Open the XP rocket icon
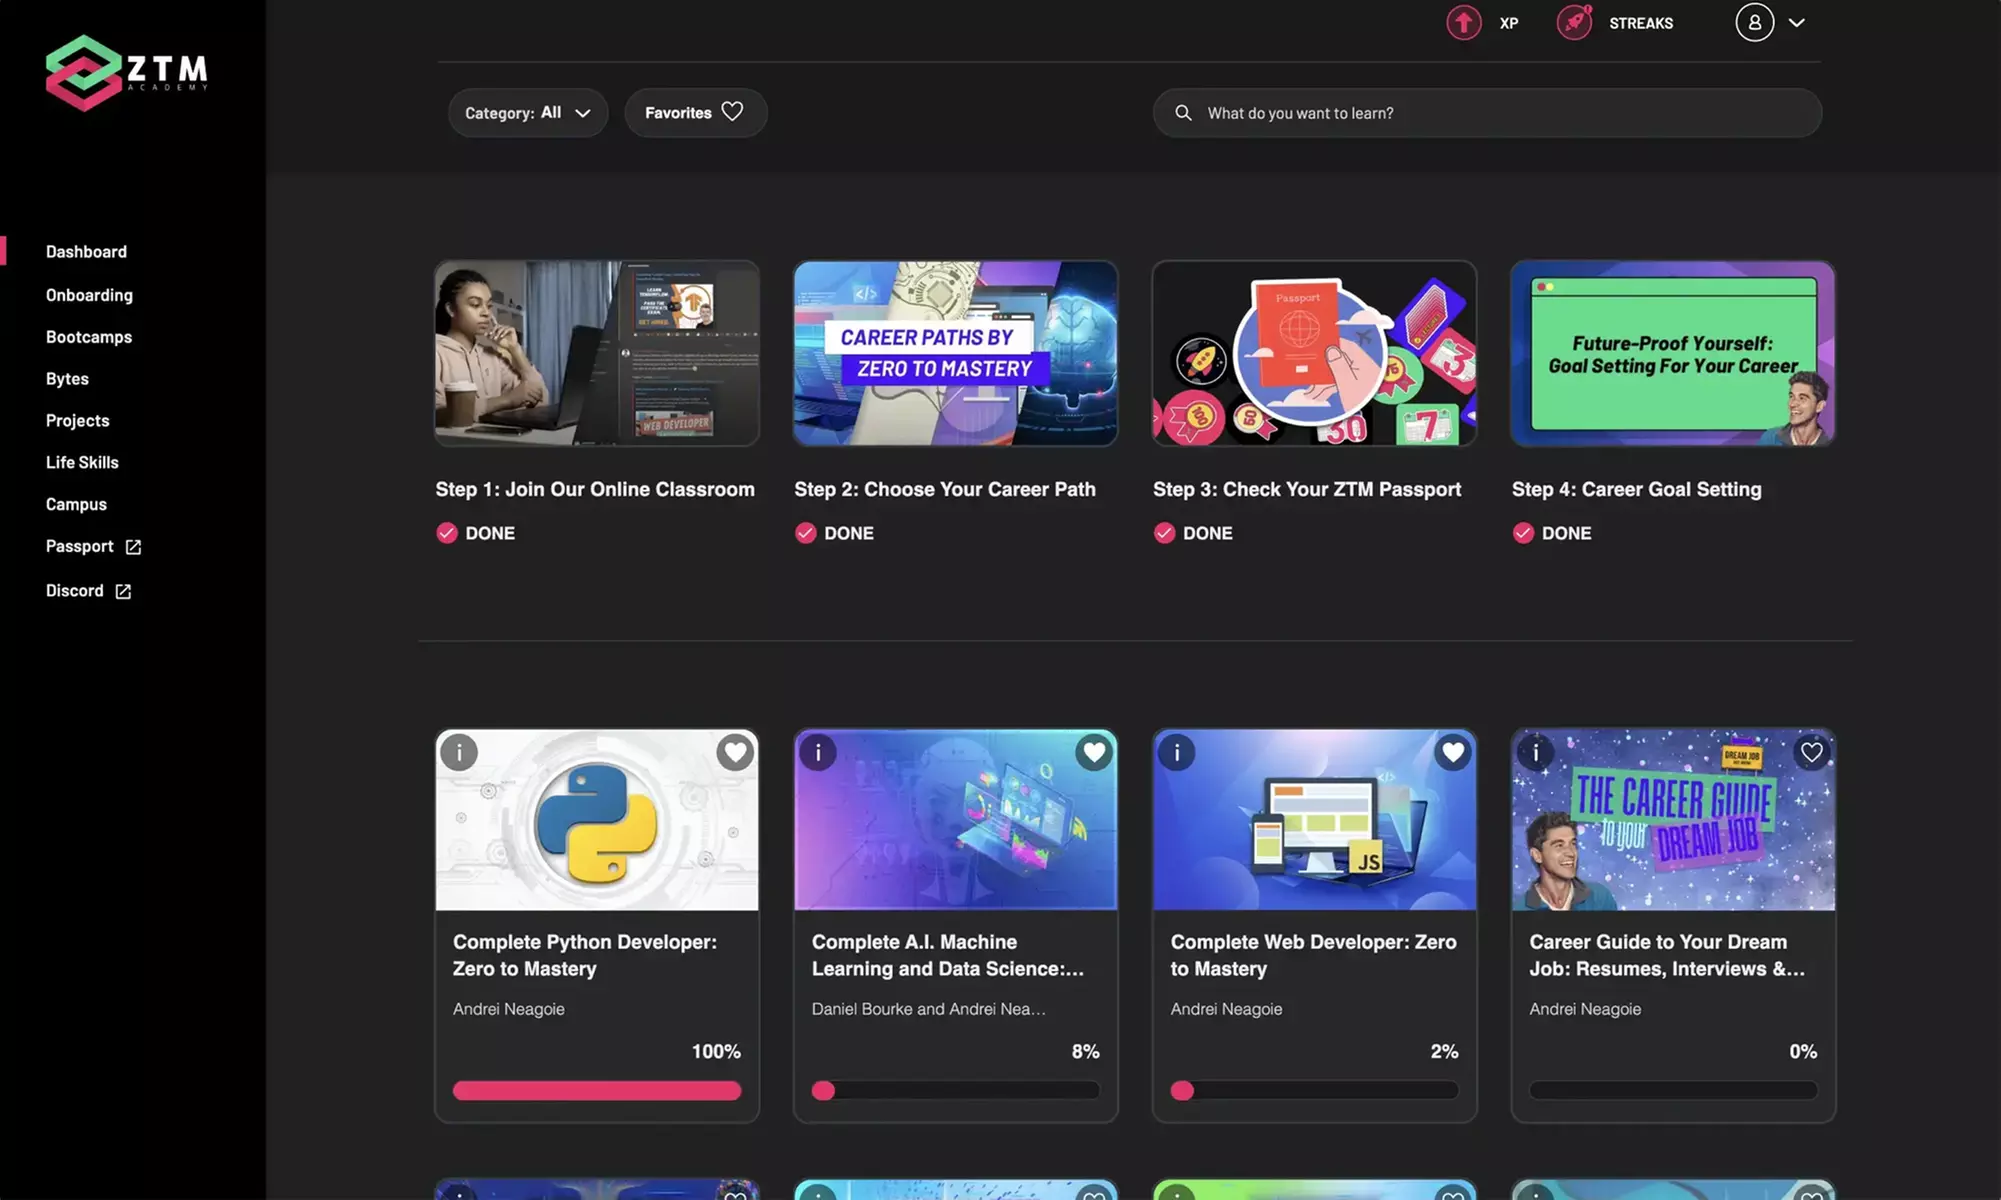Image resolution: width=2001 pixels, height=1200 pixels. 1463,22
